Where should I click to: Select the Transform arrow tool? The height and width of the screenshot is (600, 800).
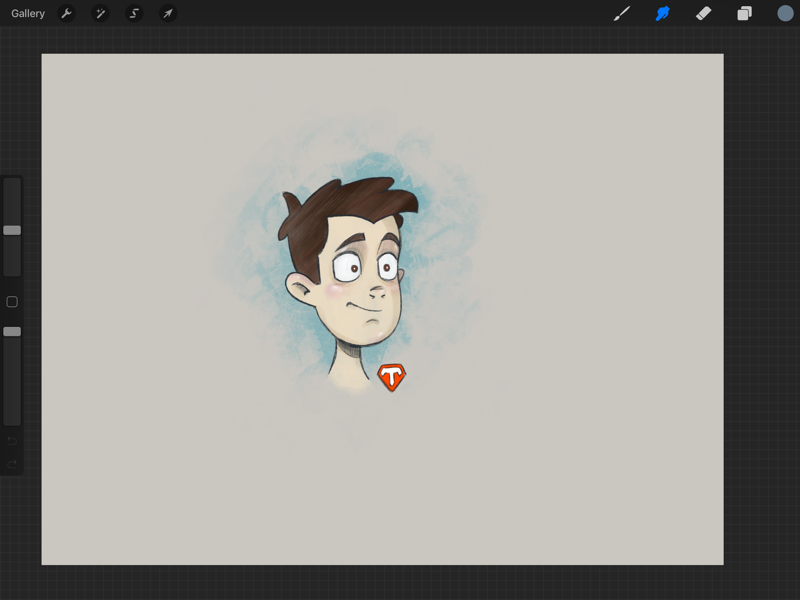(167, 14)
